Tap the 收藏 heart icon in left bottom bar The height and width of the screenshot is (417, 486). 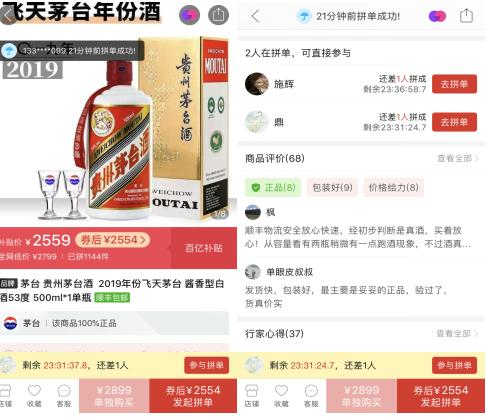(34, 396)
